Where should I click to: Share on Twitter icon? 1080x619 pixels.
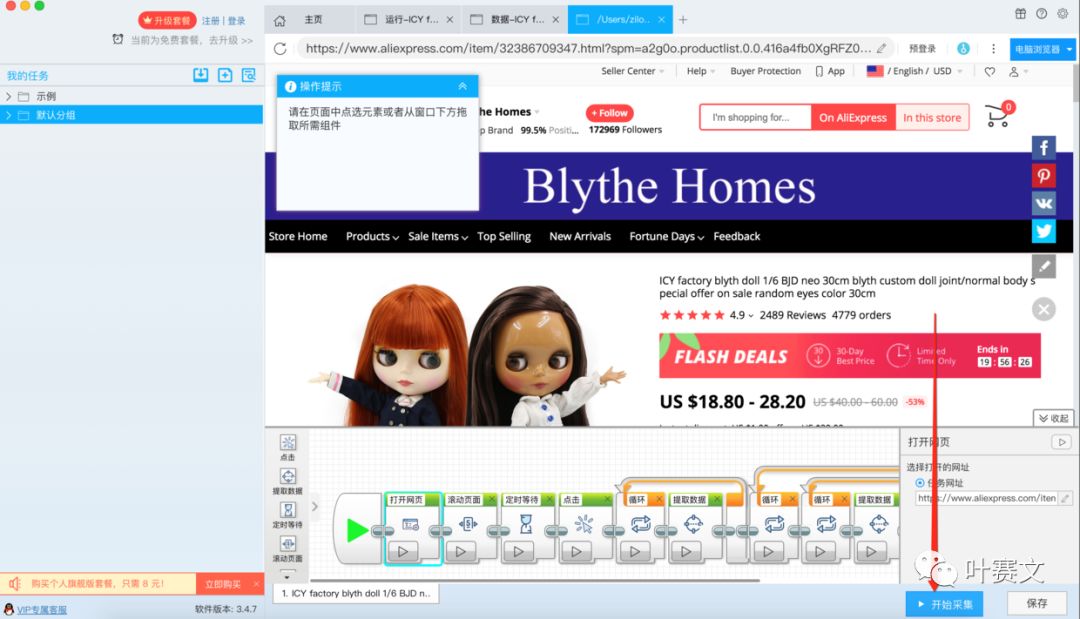tap(1043, 231)
